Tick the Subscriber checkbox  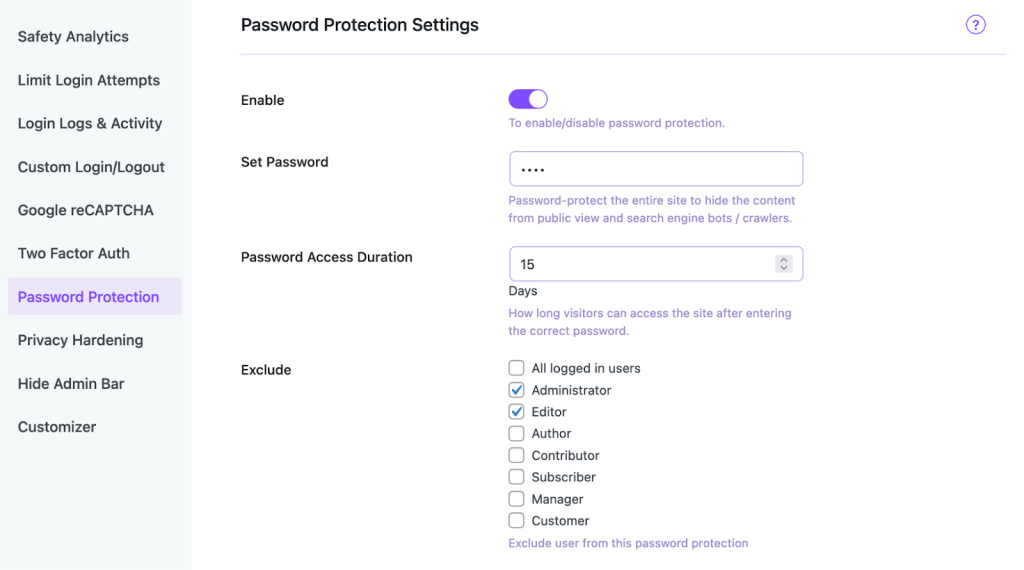click(x=516, y=477)
